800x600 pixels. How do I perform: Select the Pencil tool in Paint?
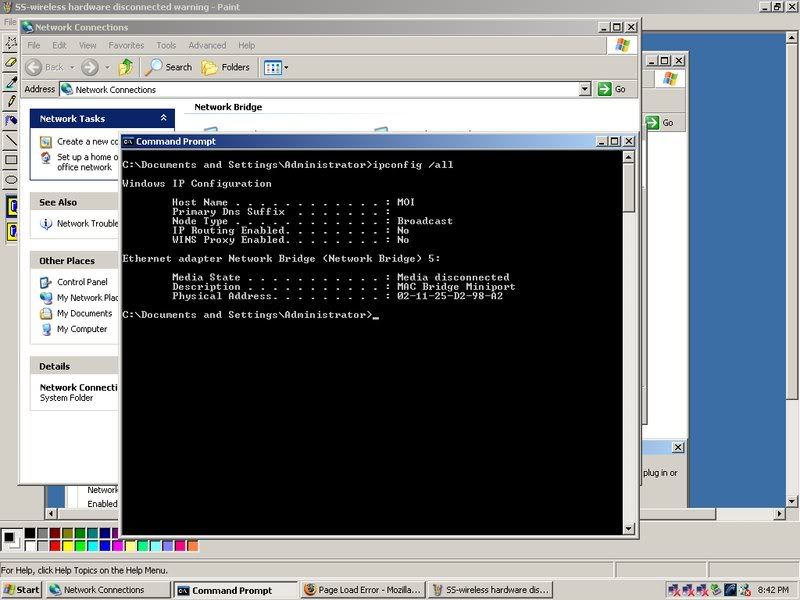click(x=11, y=101)
